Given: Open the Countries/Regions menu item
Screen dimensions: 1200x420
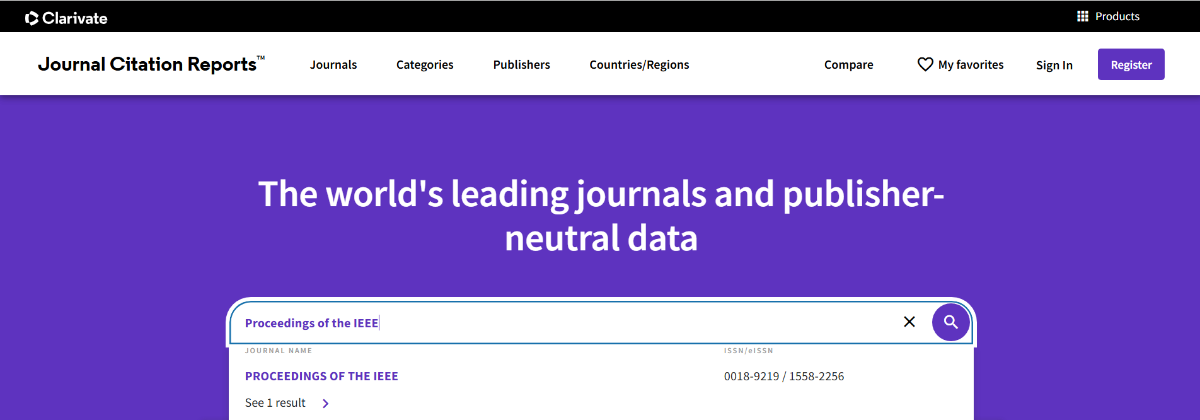Looking at the screenshot, I should pos(639,65).
